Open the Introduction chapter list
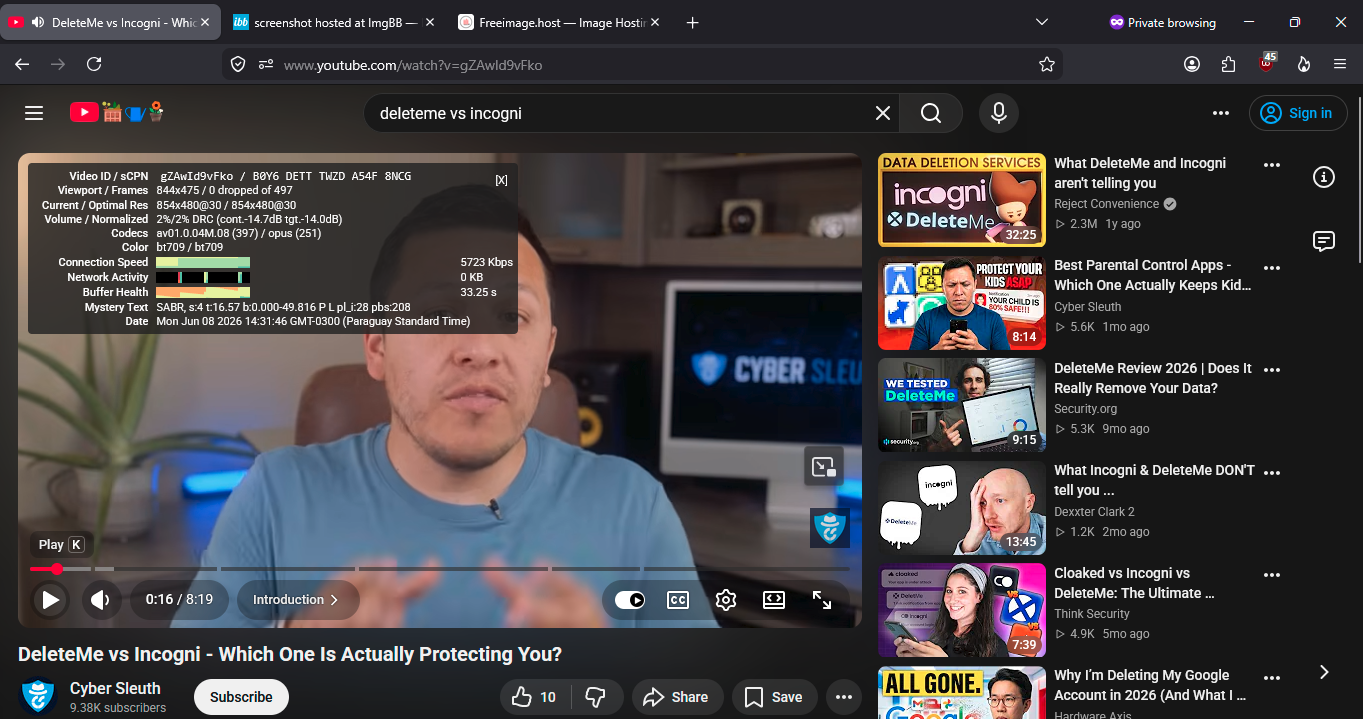 click(297, 600)
